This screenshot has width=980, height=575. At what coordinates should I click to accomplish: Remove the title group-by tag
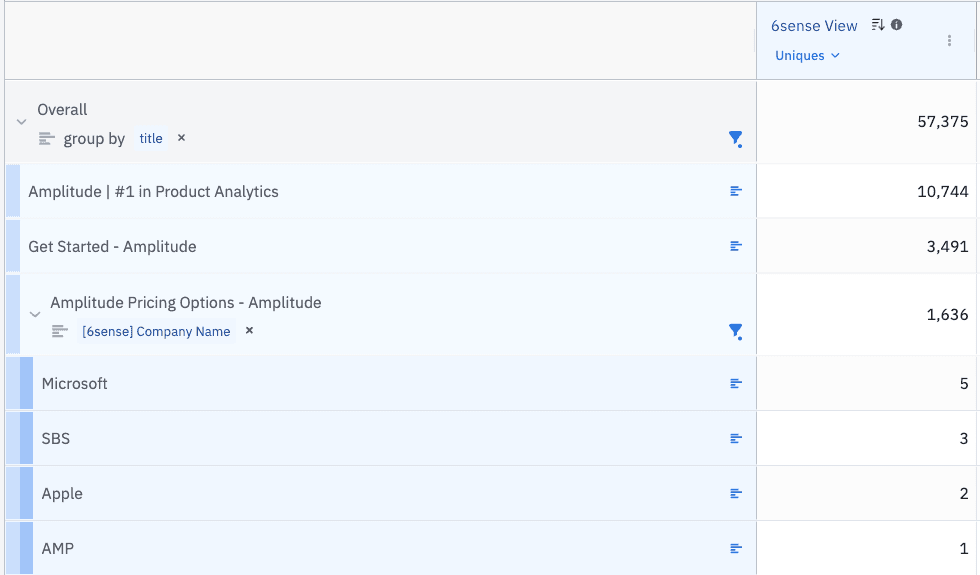click(x=181, y=138)
